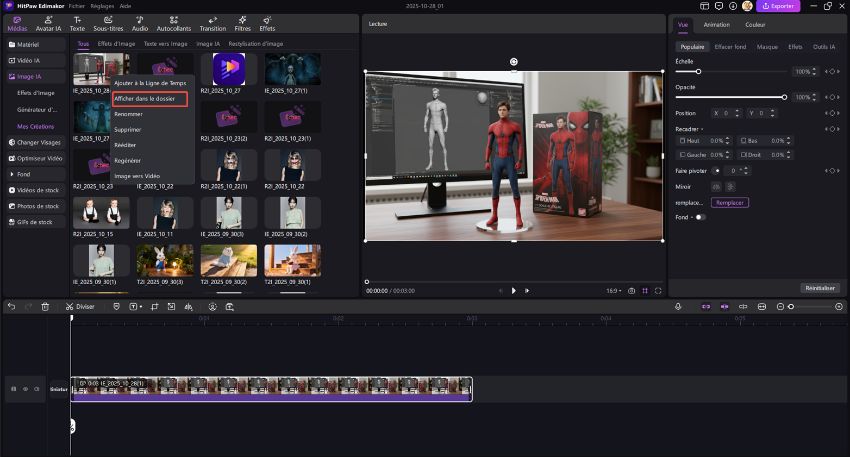Switch to the Animation tab
The image size is (850, 457).
(716, 24)
